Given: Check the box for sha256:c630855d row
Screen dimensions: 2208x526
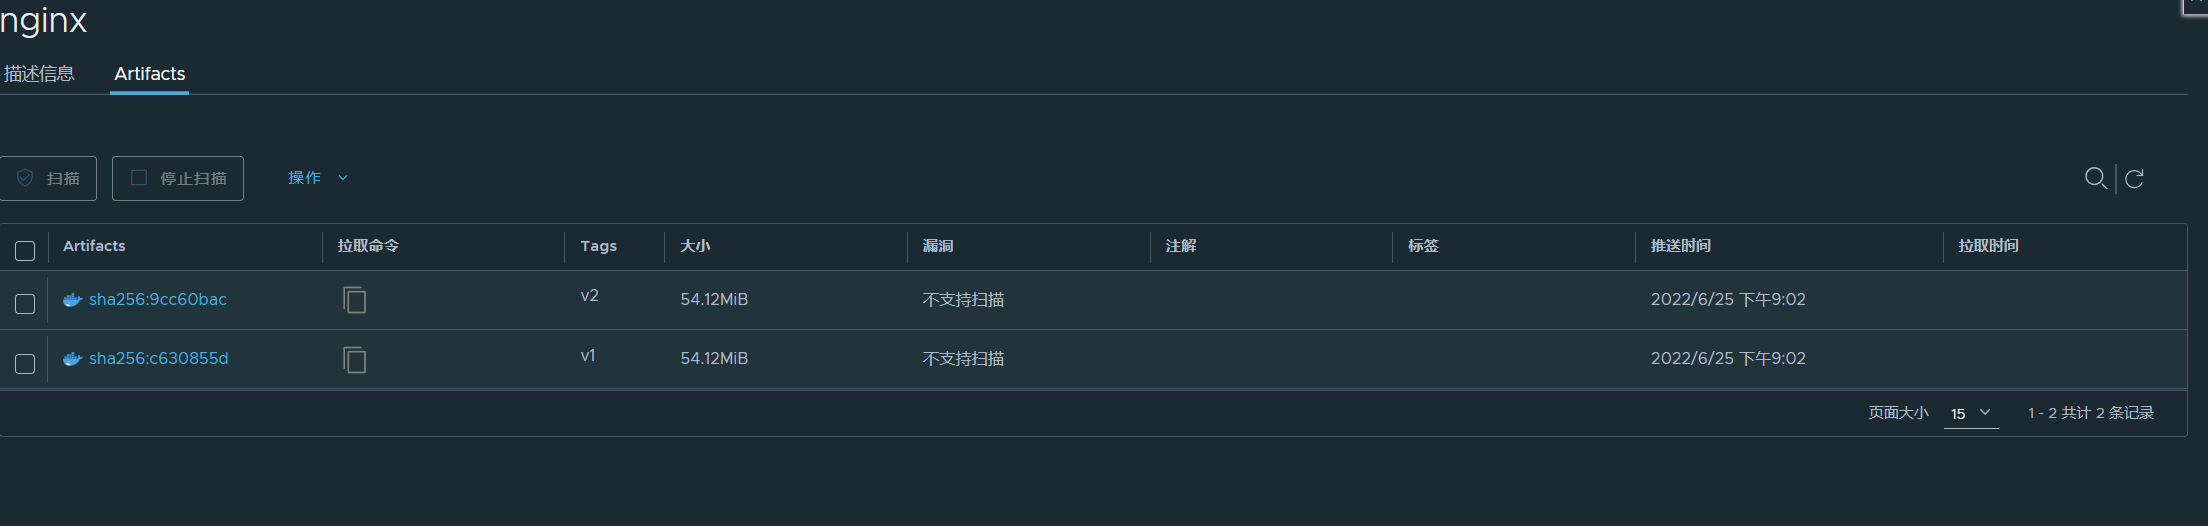Looking at the screenshot, I should pyautogui.click(x=25, y=364).
